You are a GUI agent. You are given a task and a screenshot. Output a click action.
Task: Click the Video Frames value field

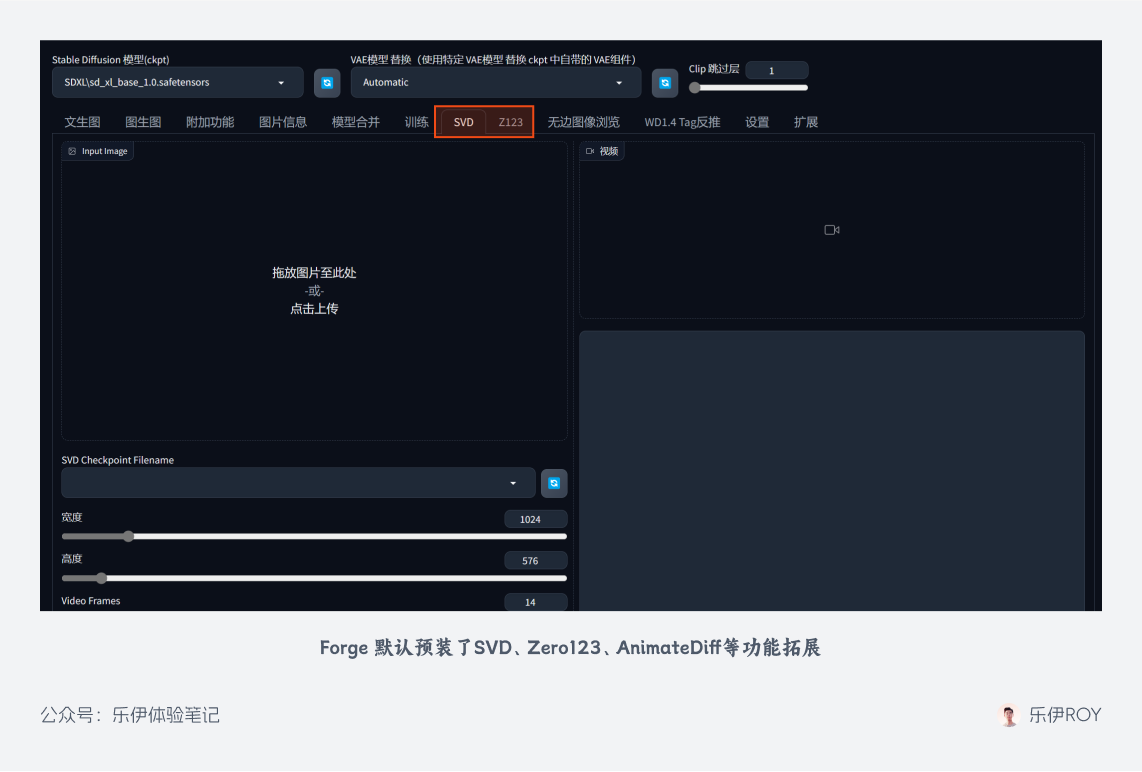click(536, 601)
